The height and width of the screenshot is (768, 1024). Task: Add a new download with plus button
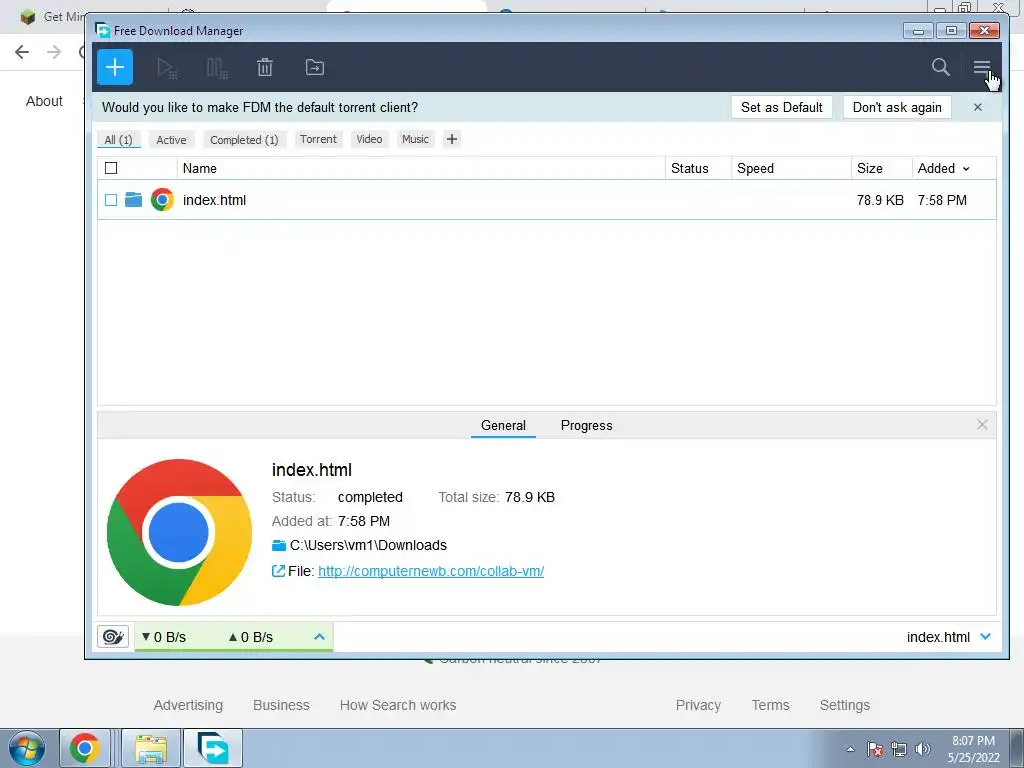(115, 67)
